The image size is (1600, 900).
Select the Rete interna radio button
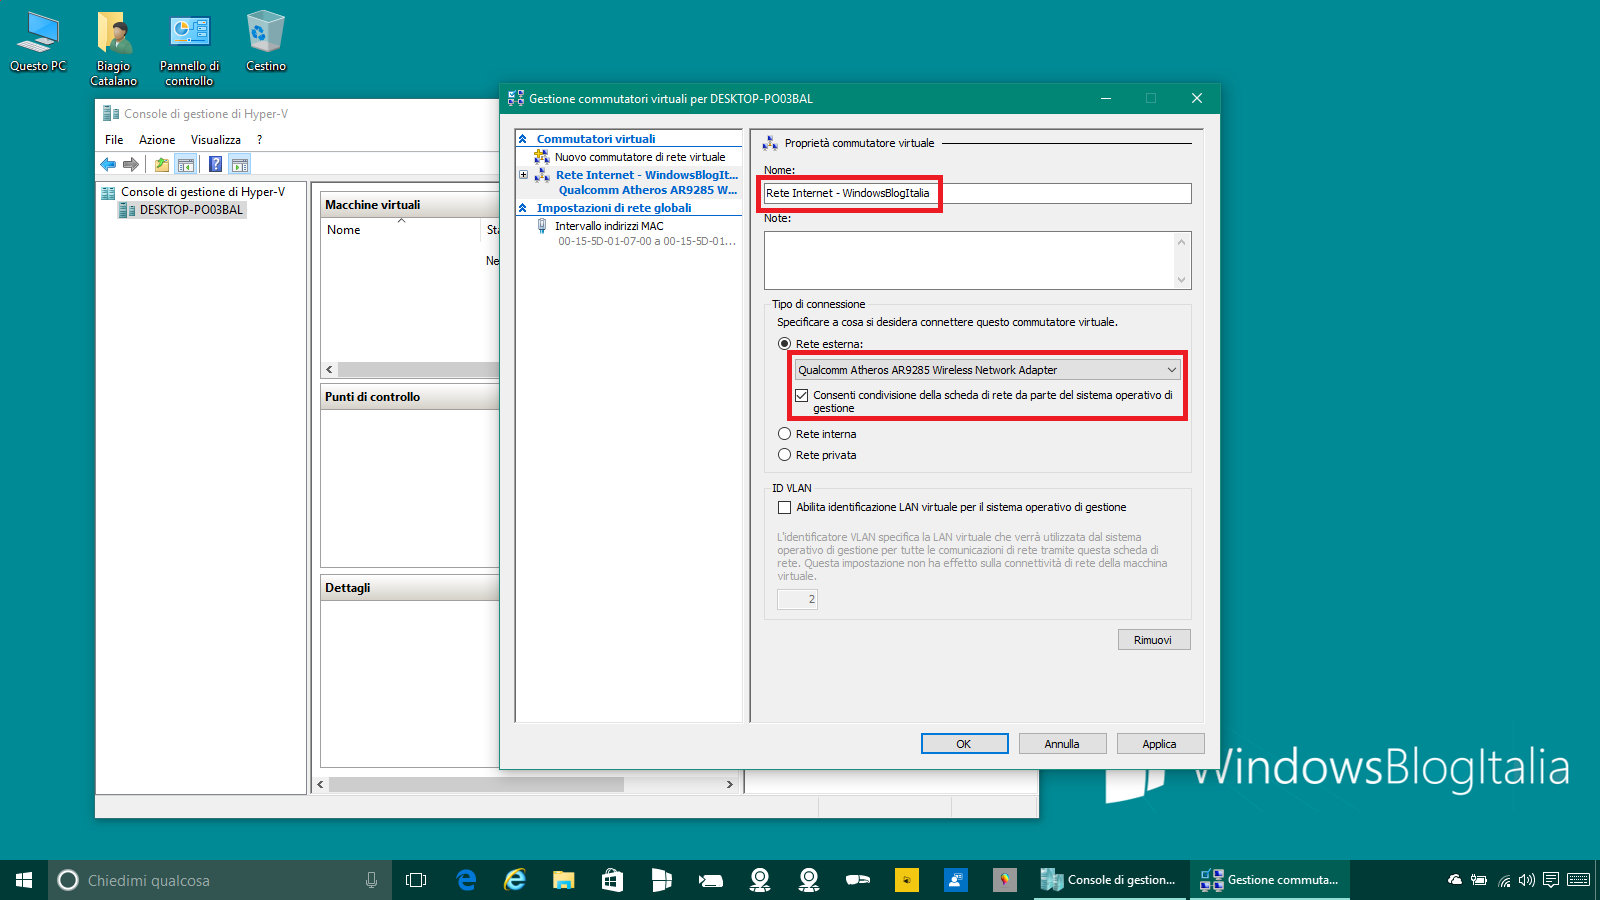(784, 434)
